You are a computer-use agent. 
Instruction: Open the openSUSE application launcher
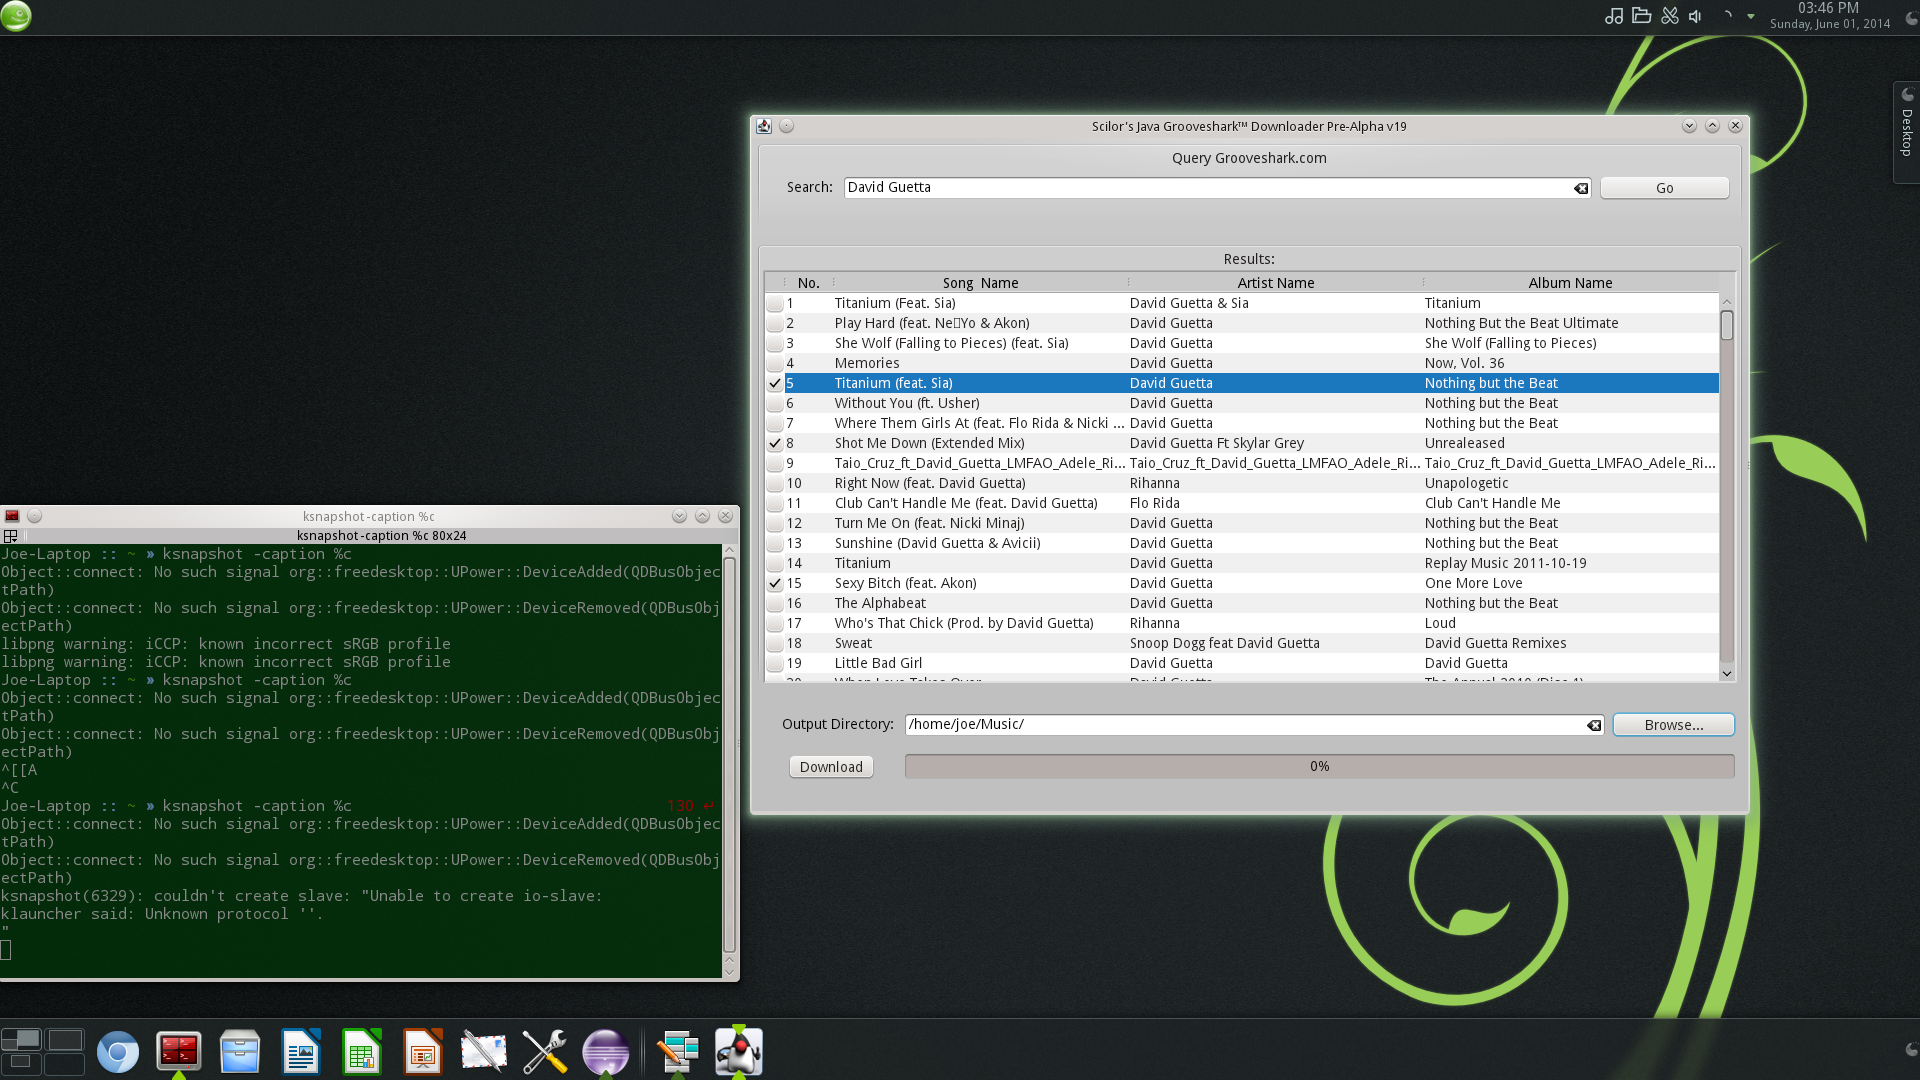(x=16, y=16)
